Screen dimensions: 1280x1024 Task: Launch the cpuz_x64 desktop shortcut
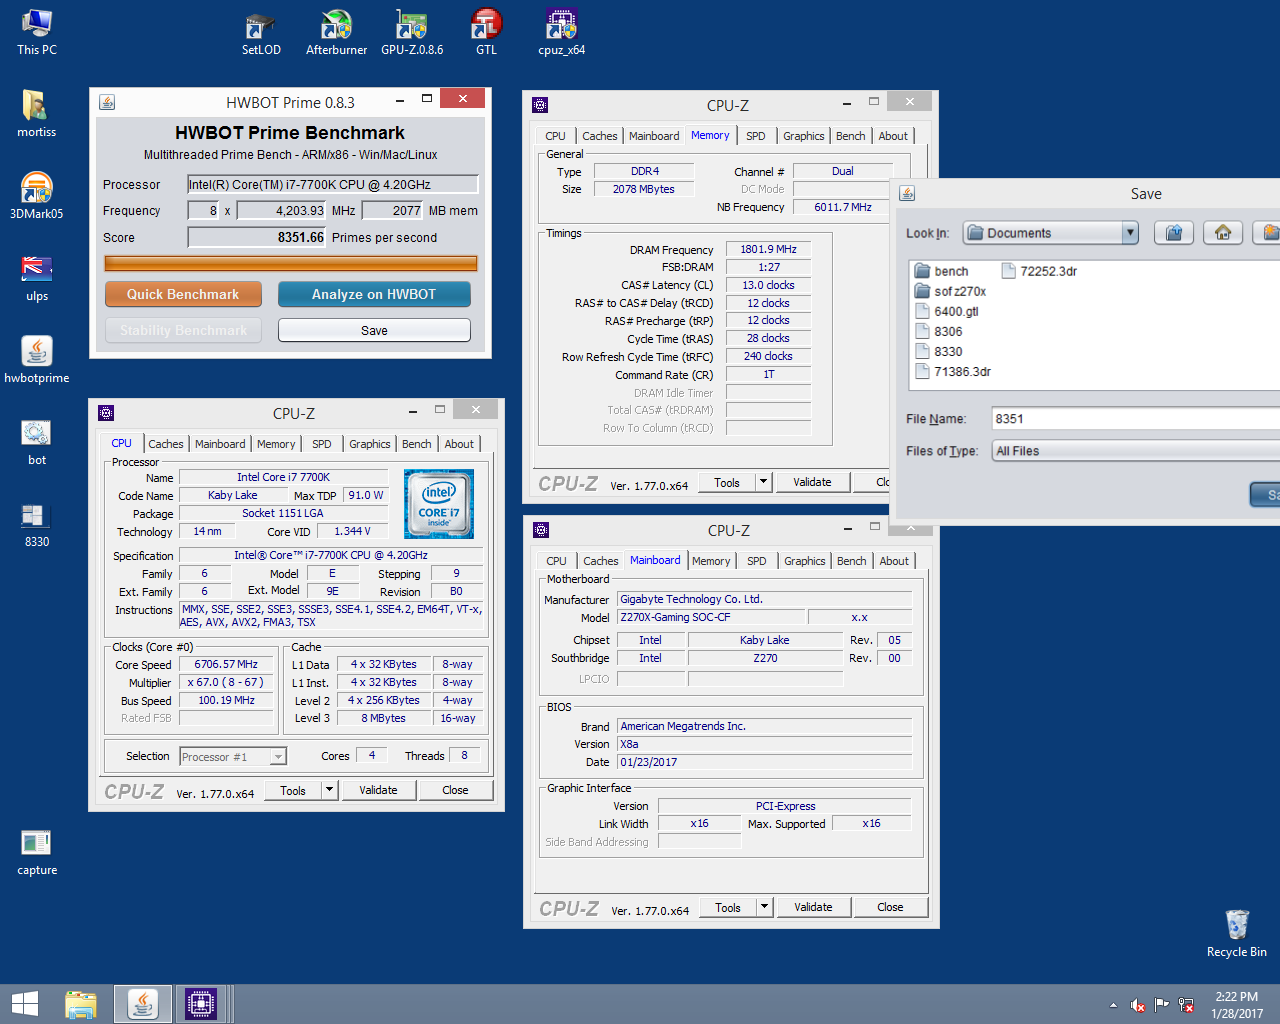click(x=561, y=31)
